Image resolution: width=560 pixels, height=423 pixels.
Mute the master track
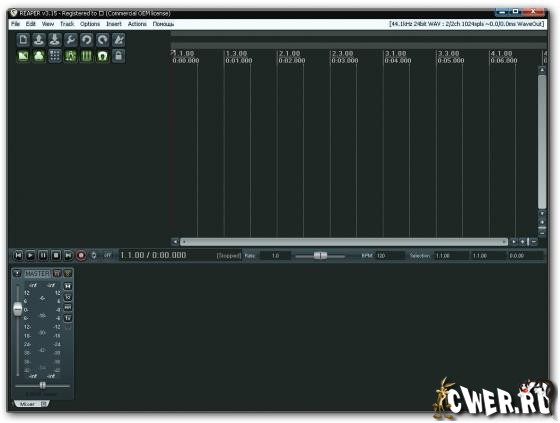pos(57,274)
